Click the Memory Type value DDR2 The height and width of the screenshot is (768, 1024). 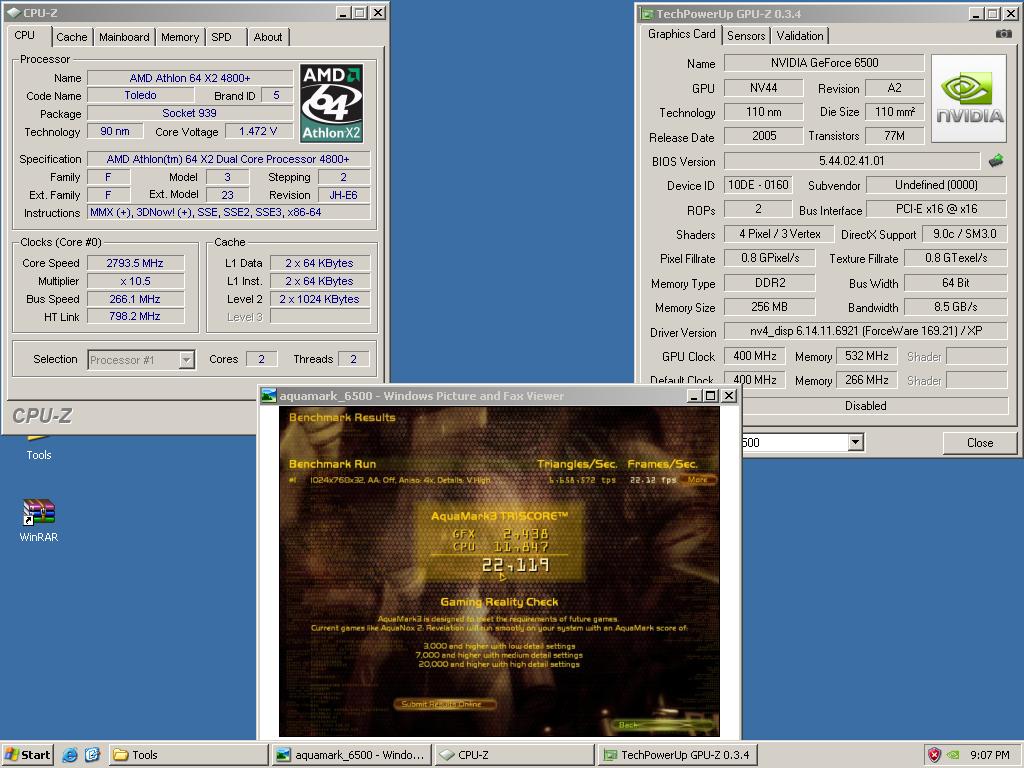[770, 283]
